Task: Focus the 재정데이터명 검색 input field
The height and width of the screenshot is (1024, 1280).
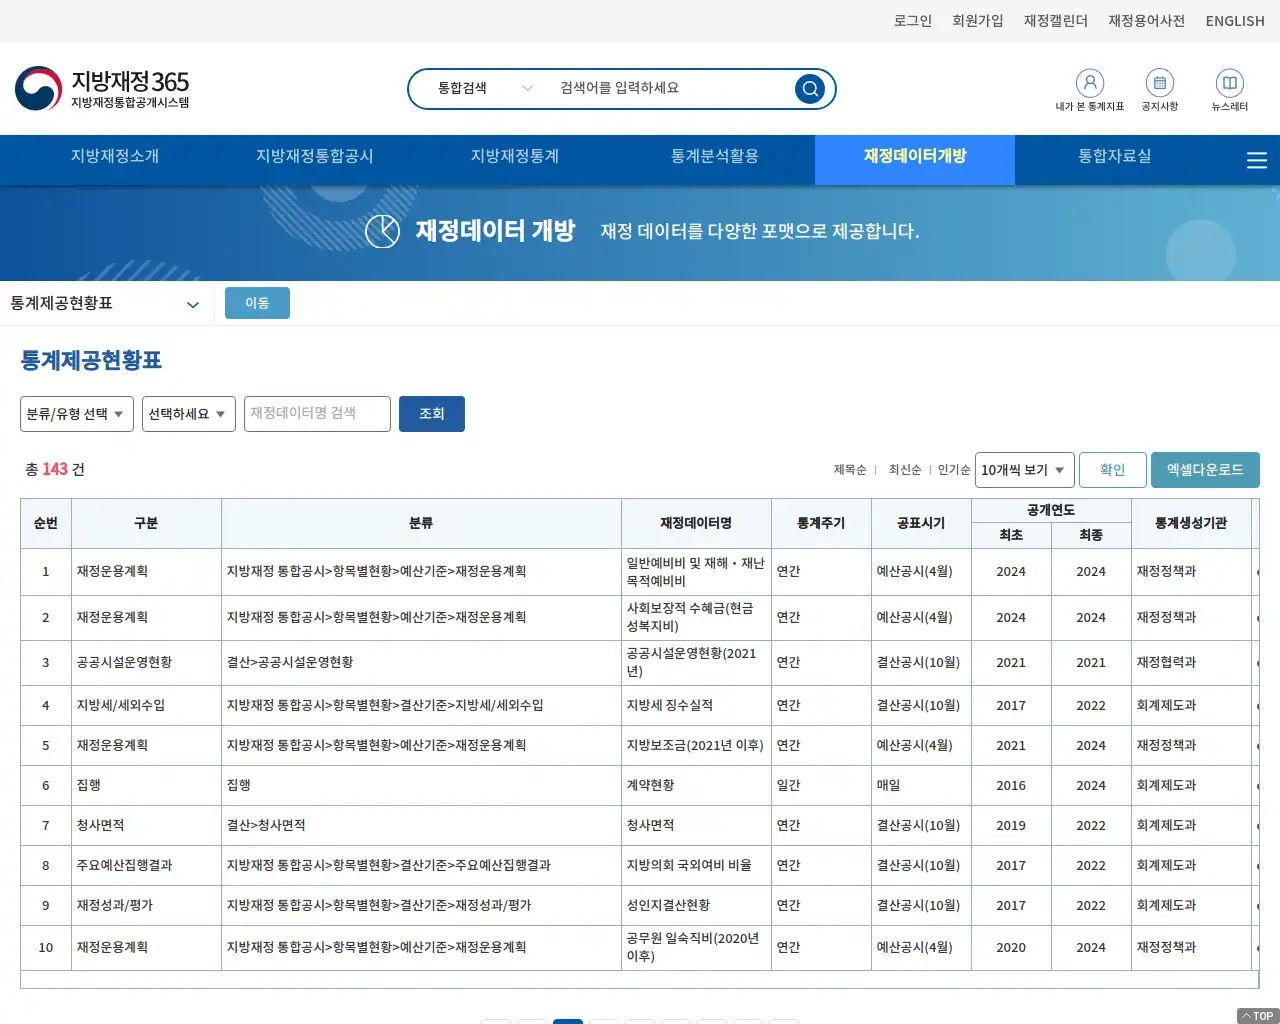Action: pyautogui.click(x=317, y=414)
